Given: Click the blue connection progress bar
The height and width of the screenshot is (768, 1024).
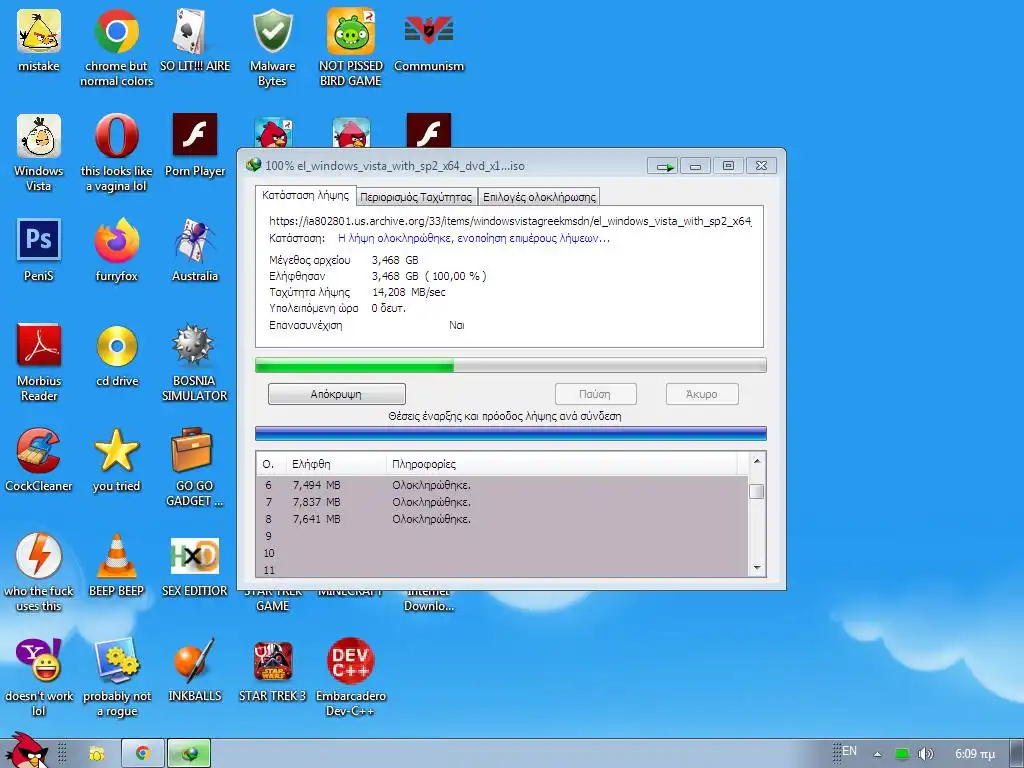Looking at the screenshot, I should (511, 433).
